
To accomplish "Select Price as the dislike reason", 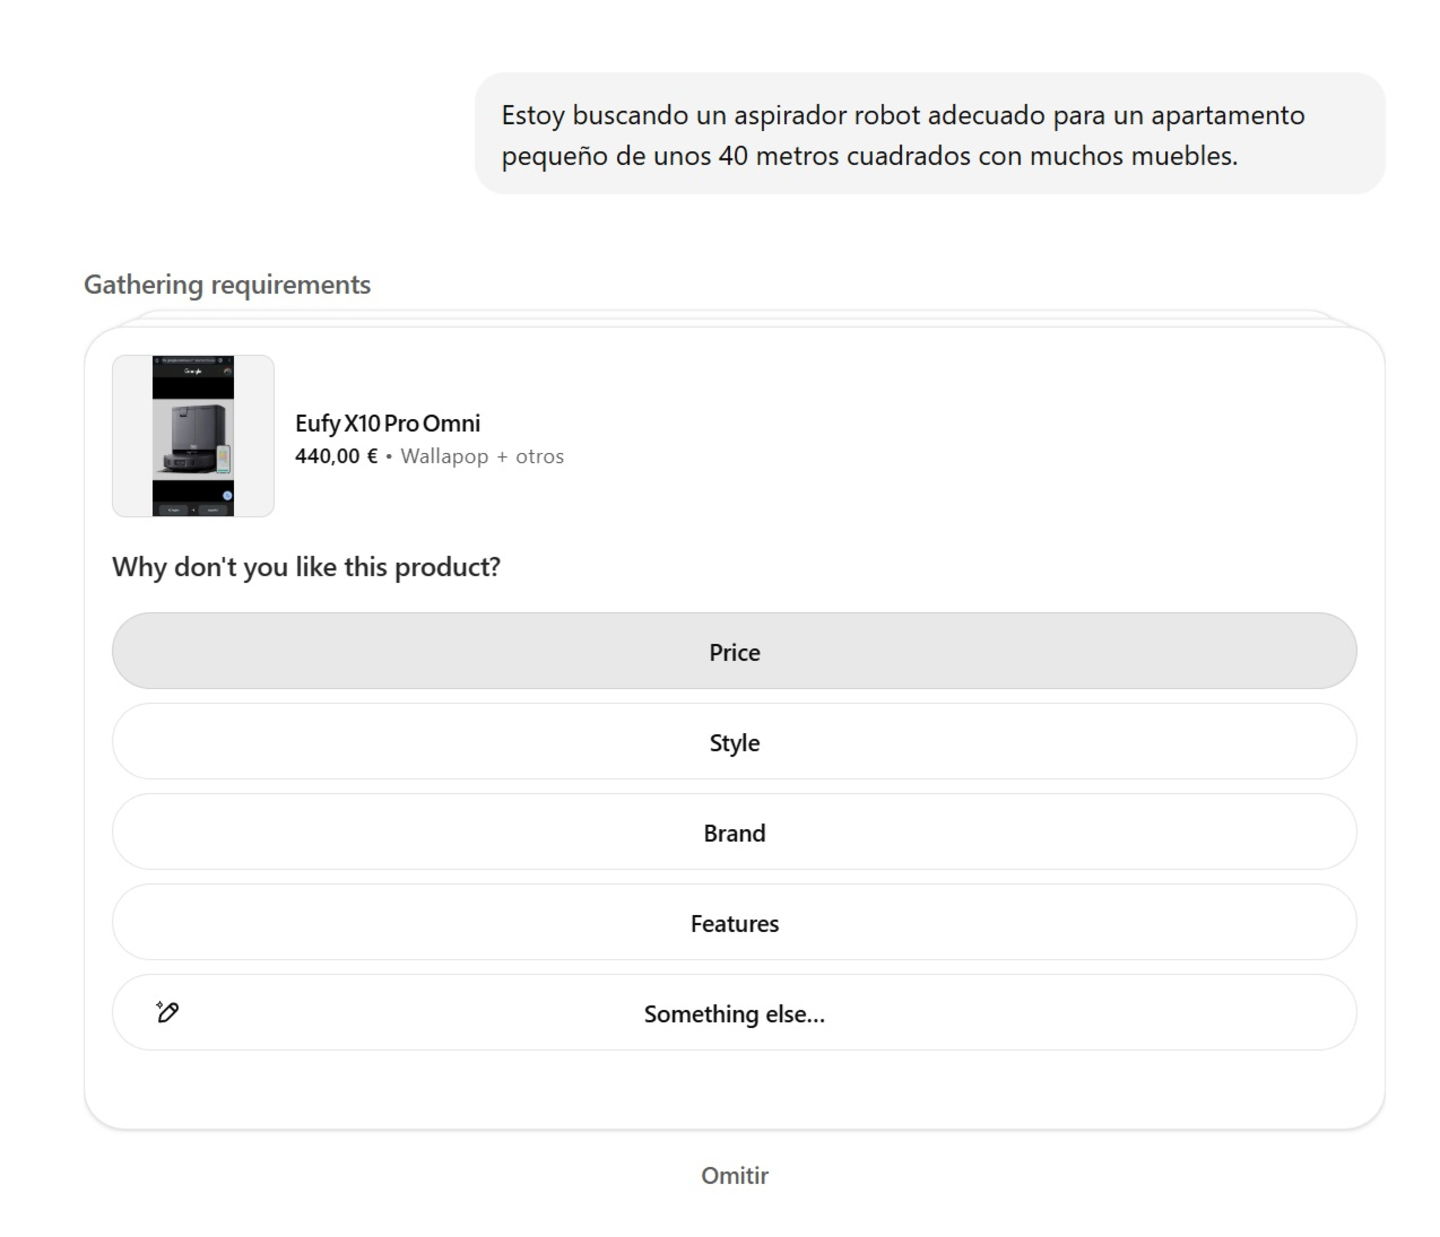I will tap(734, 651).
